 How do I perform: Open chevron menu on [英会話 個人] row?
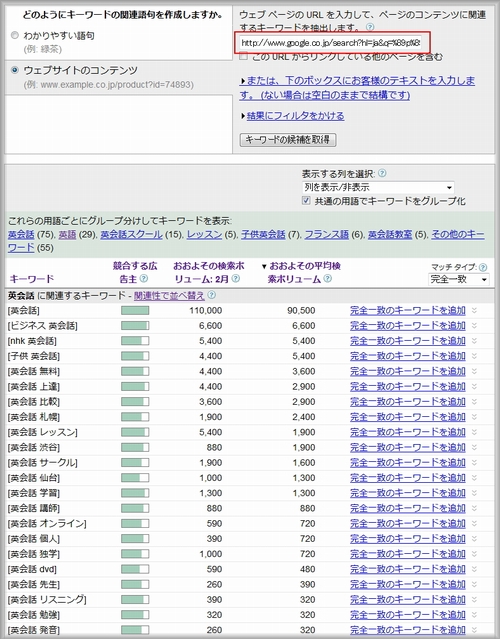[x=474, y=539]
